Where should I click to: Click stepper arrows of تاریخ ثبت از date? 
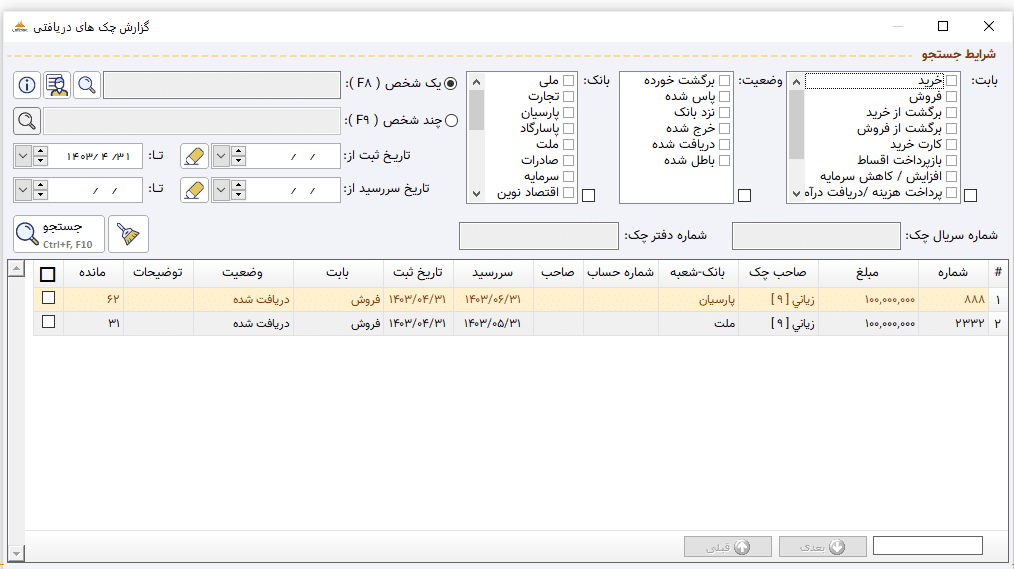[x=239, y=156]
